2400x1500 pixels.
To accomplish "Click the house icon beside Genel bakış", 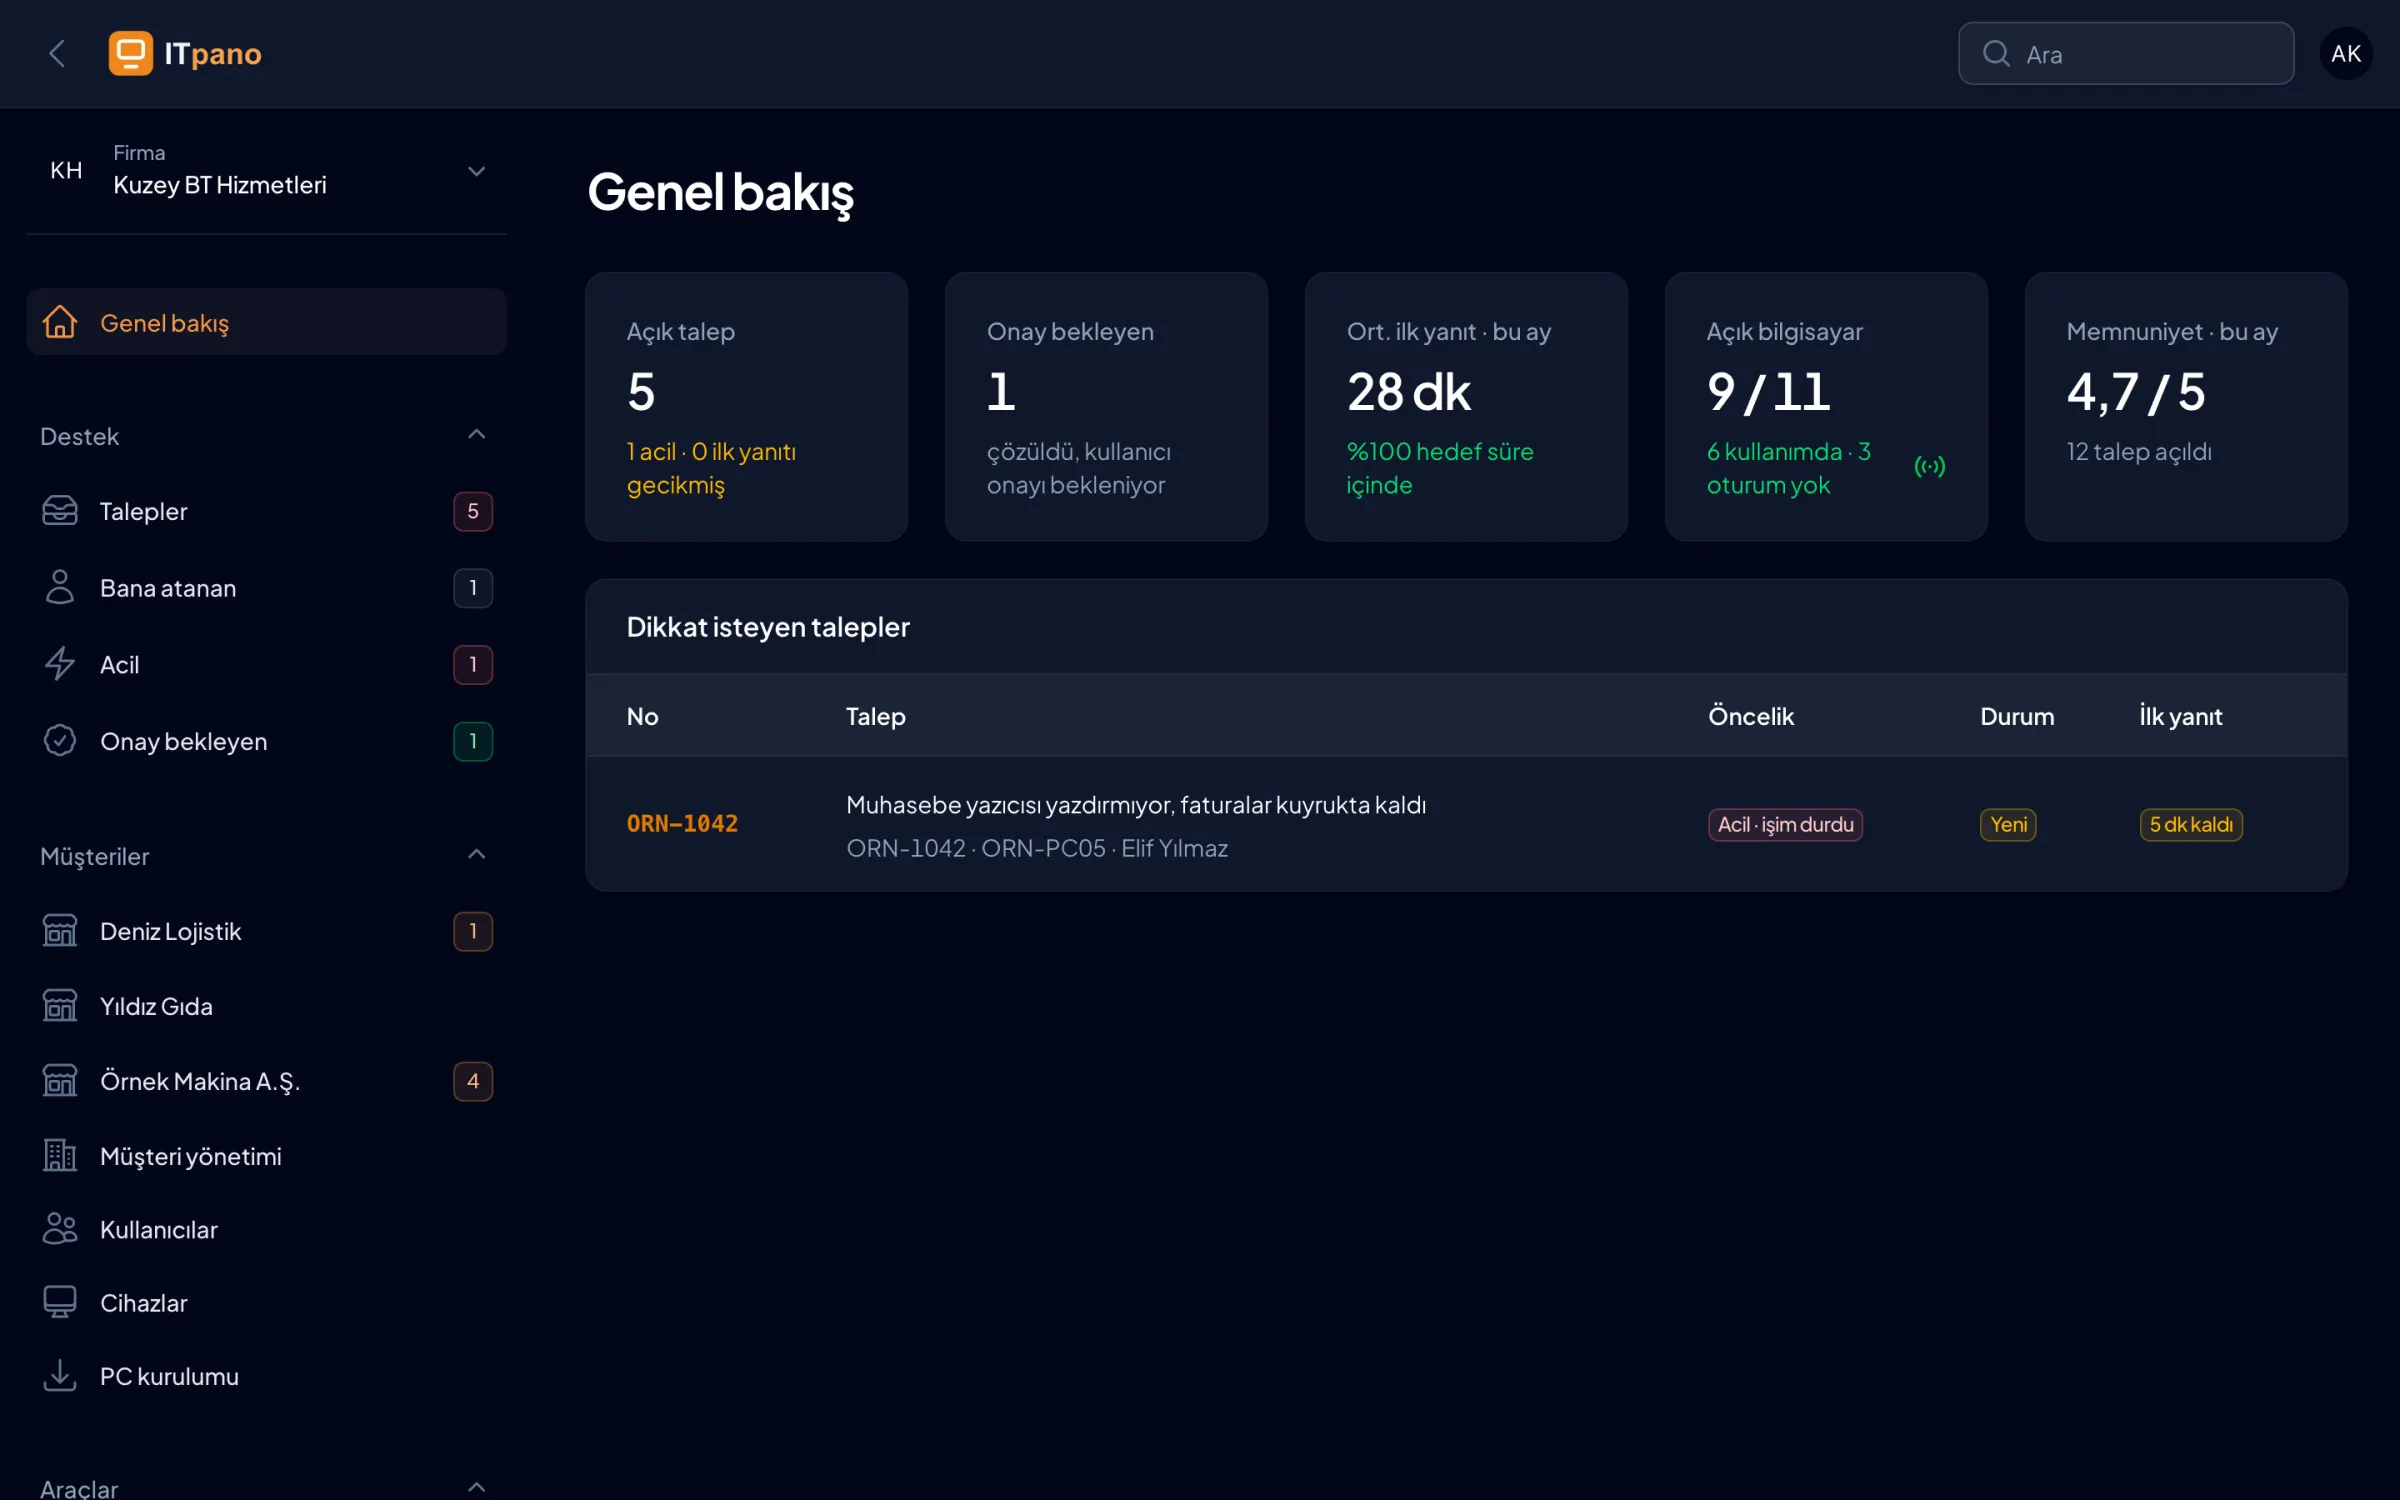I will pos(60,322).
